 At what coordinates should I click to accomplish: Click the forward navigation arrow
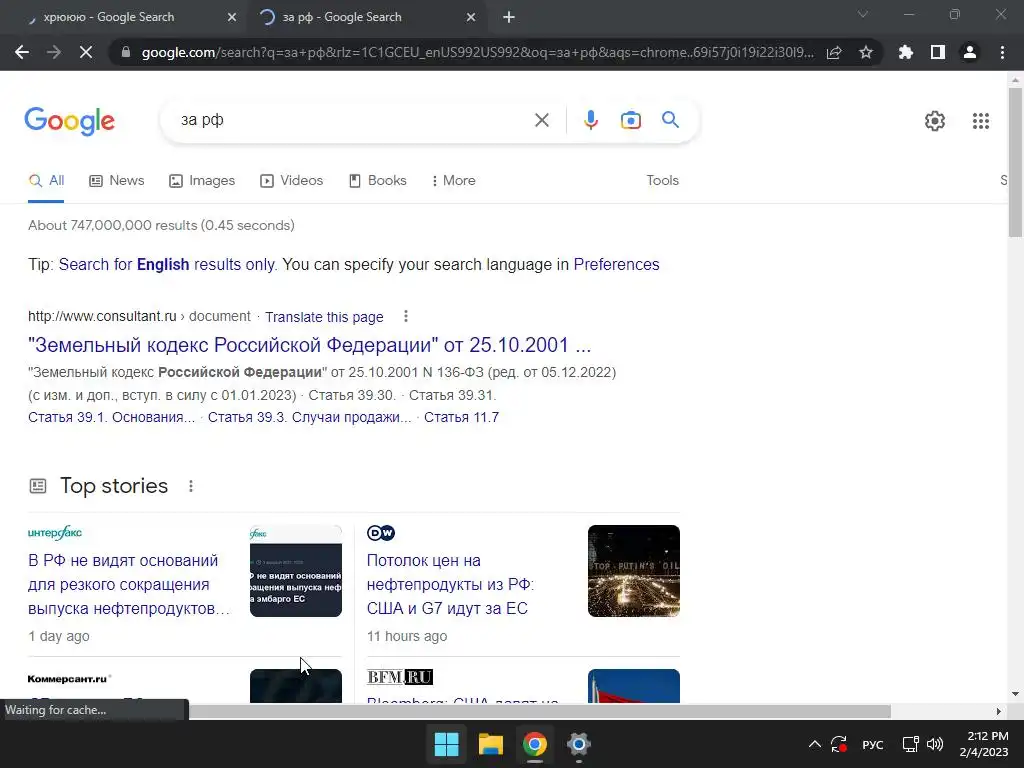[54, 52]
